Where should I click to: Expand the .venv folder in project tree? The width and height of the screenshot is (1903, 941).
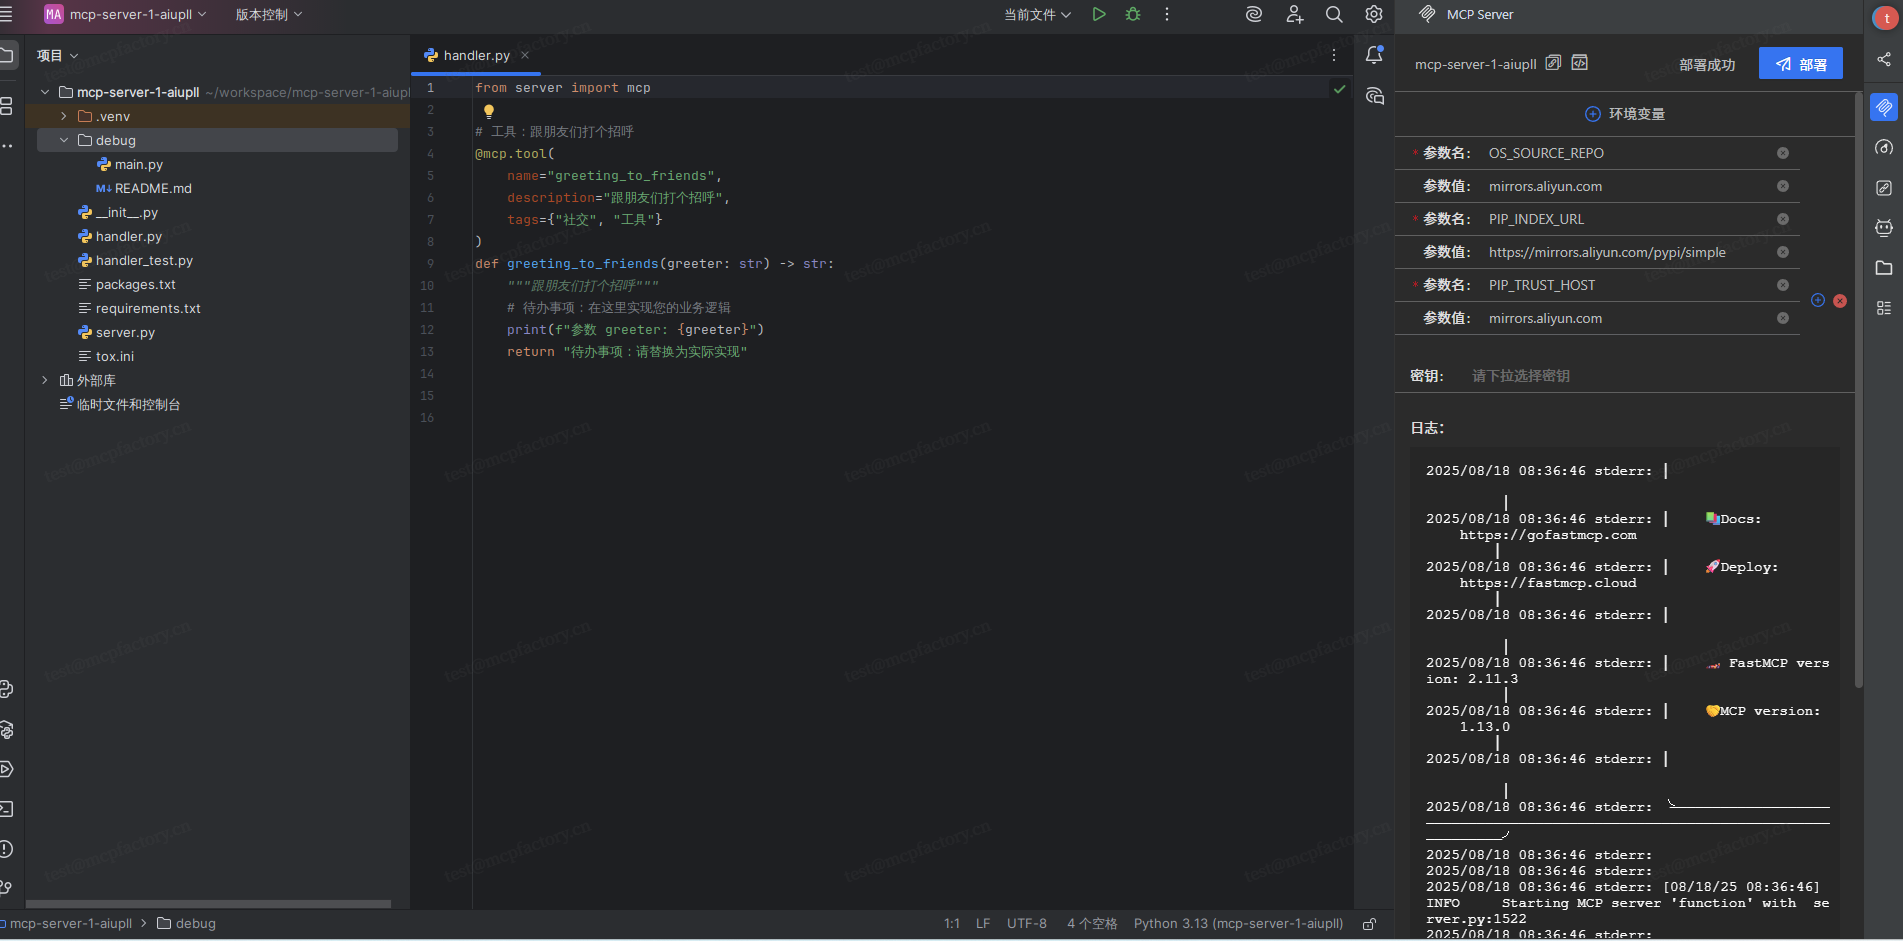[x=64, y=116]
